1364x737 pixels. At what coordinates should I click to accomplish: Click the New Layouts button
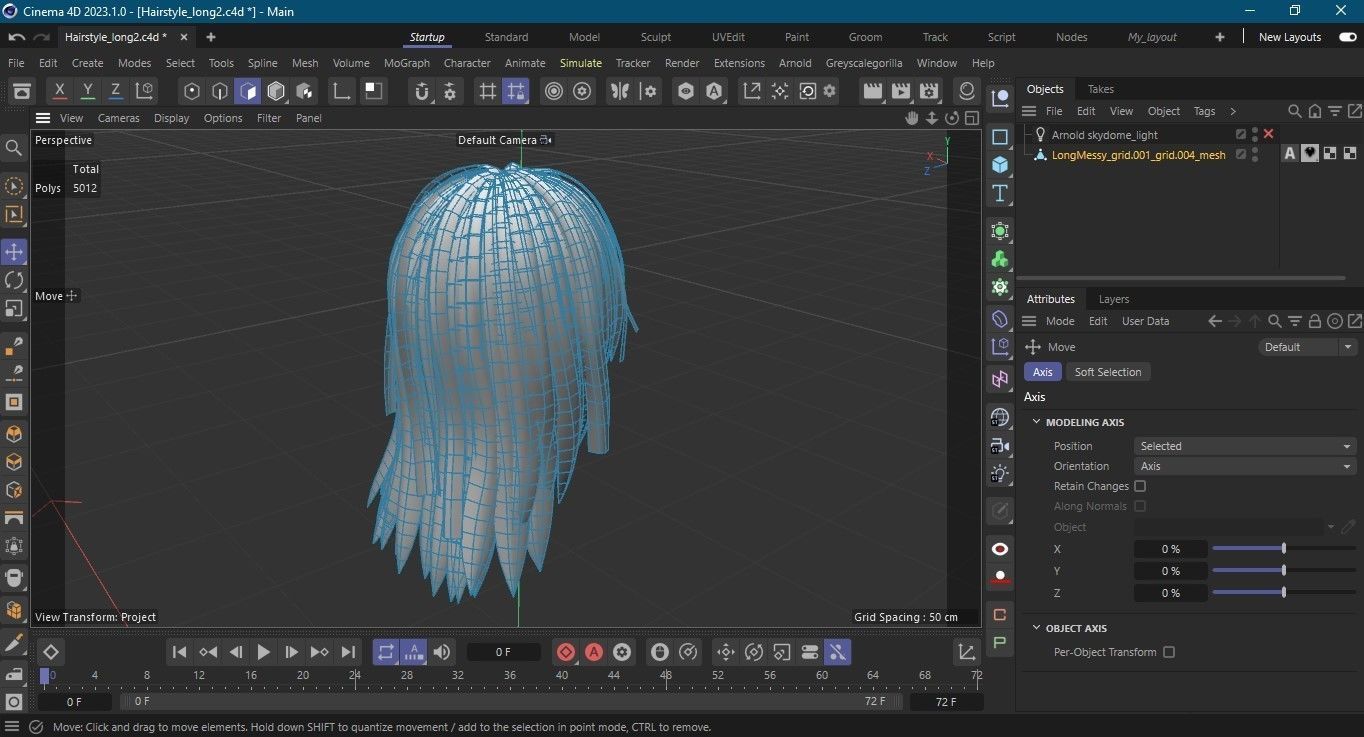(1289, 37)
